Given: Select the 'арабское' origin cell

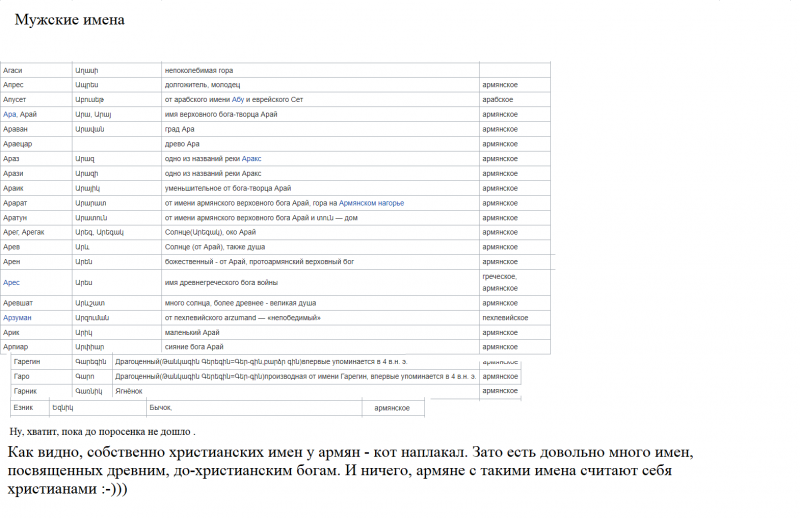Looking at the screenshot, I should pyautogui.click(x=515, y=100).
